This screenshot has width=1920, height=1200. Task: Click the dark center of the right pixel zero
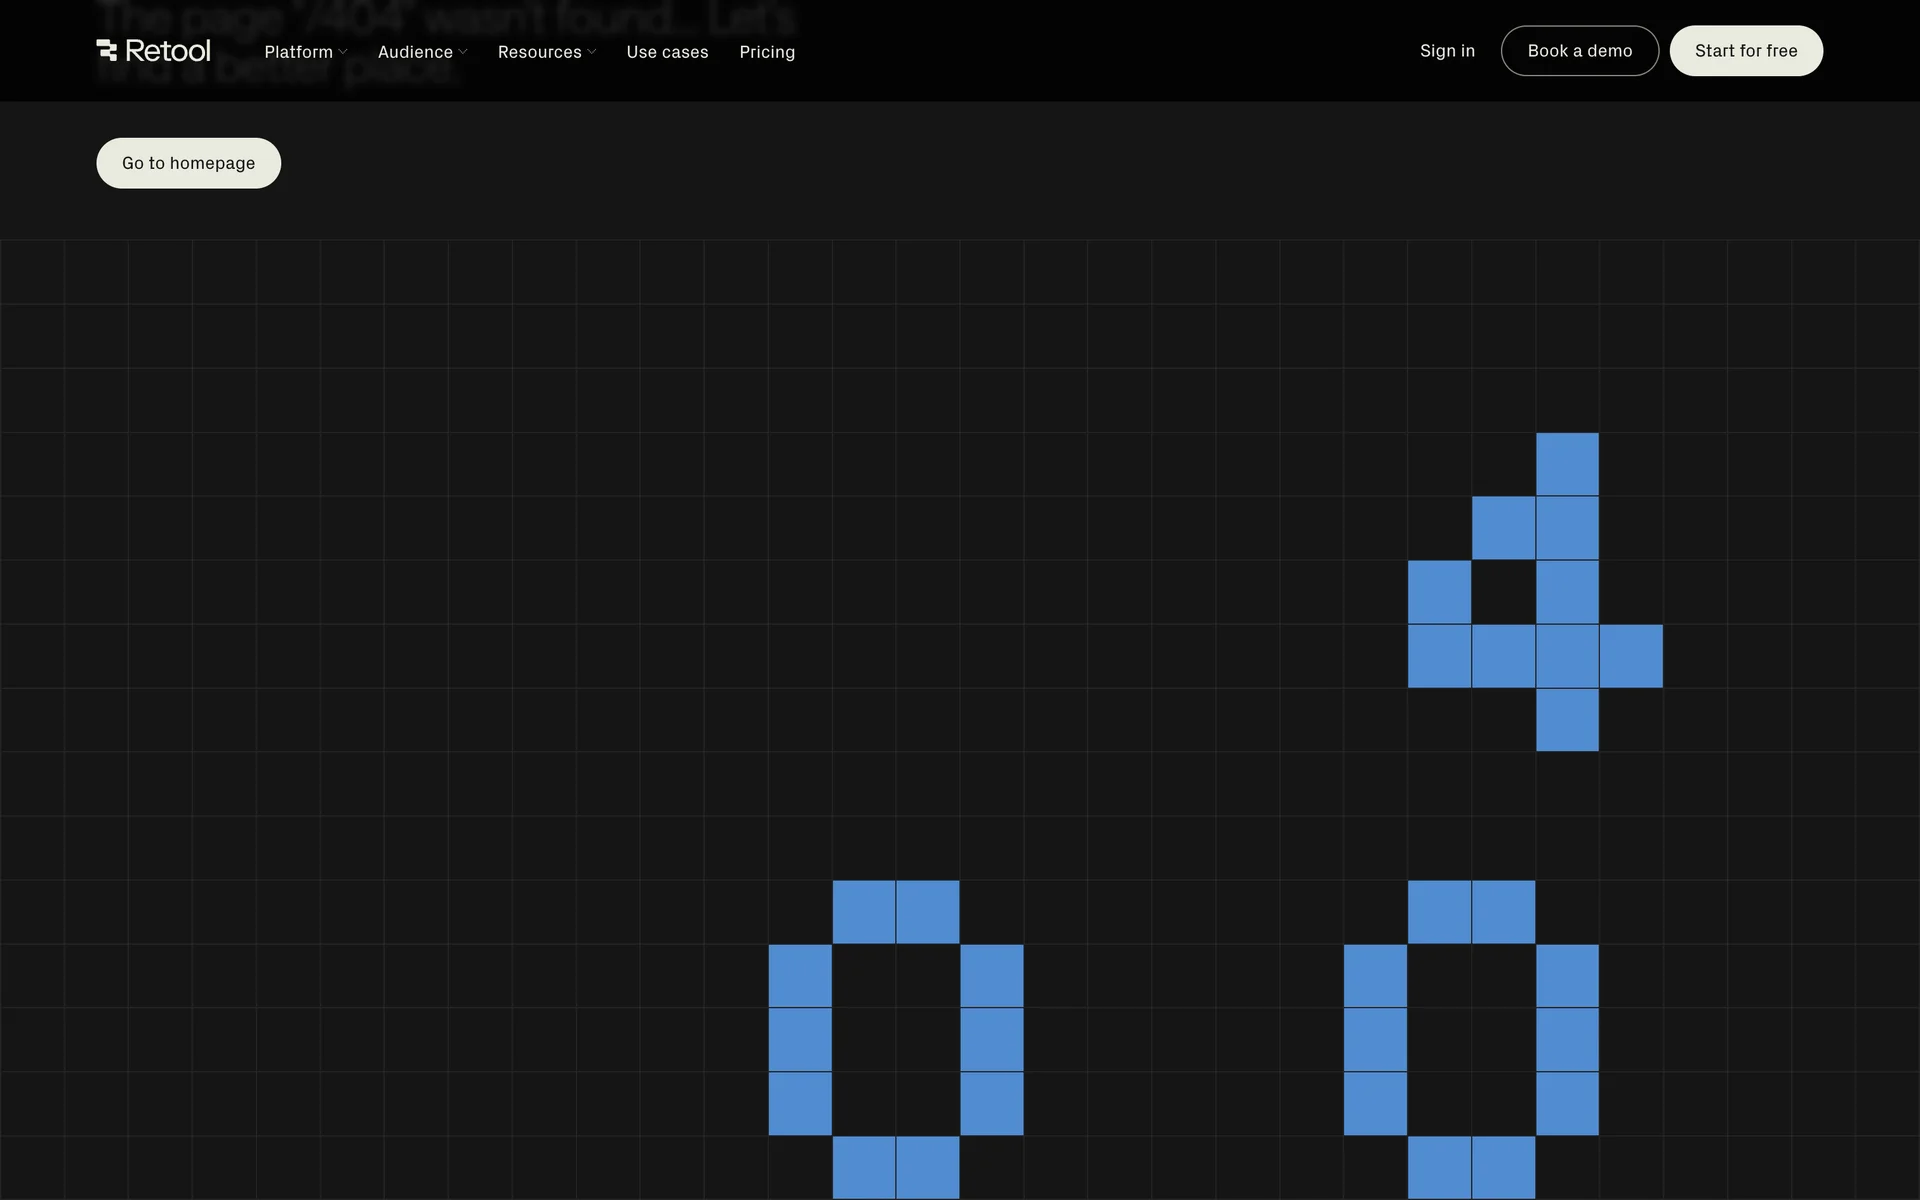pos(1471,1040)
